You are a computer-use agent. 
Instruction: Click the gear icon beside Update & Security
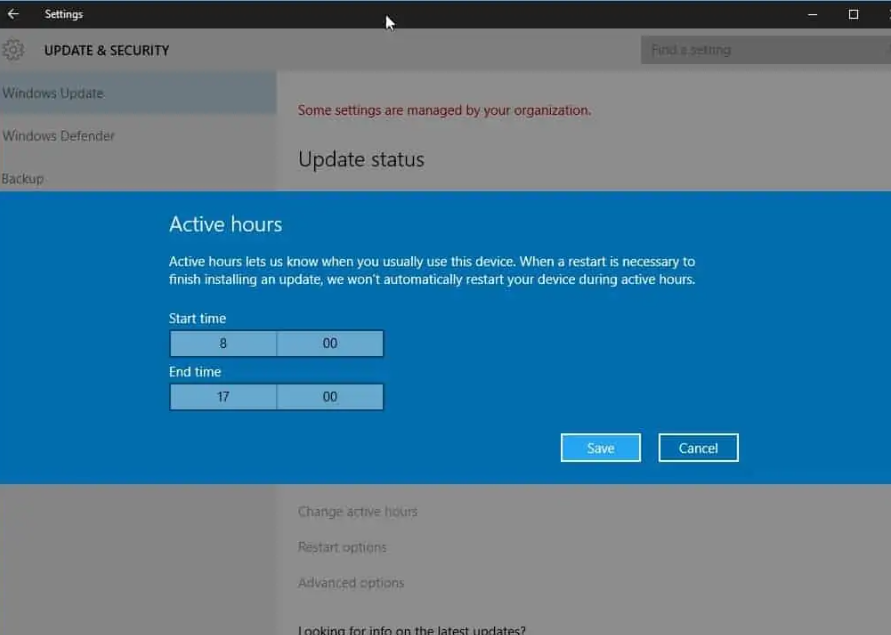click(x=13, y=50)
